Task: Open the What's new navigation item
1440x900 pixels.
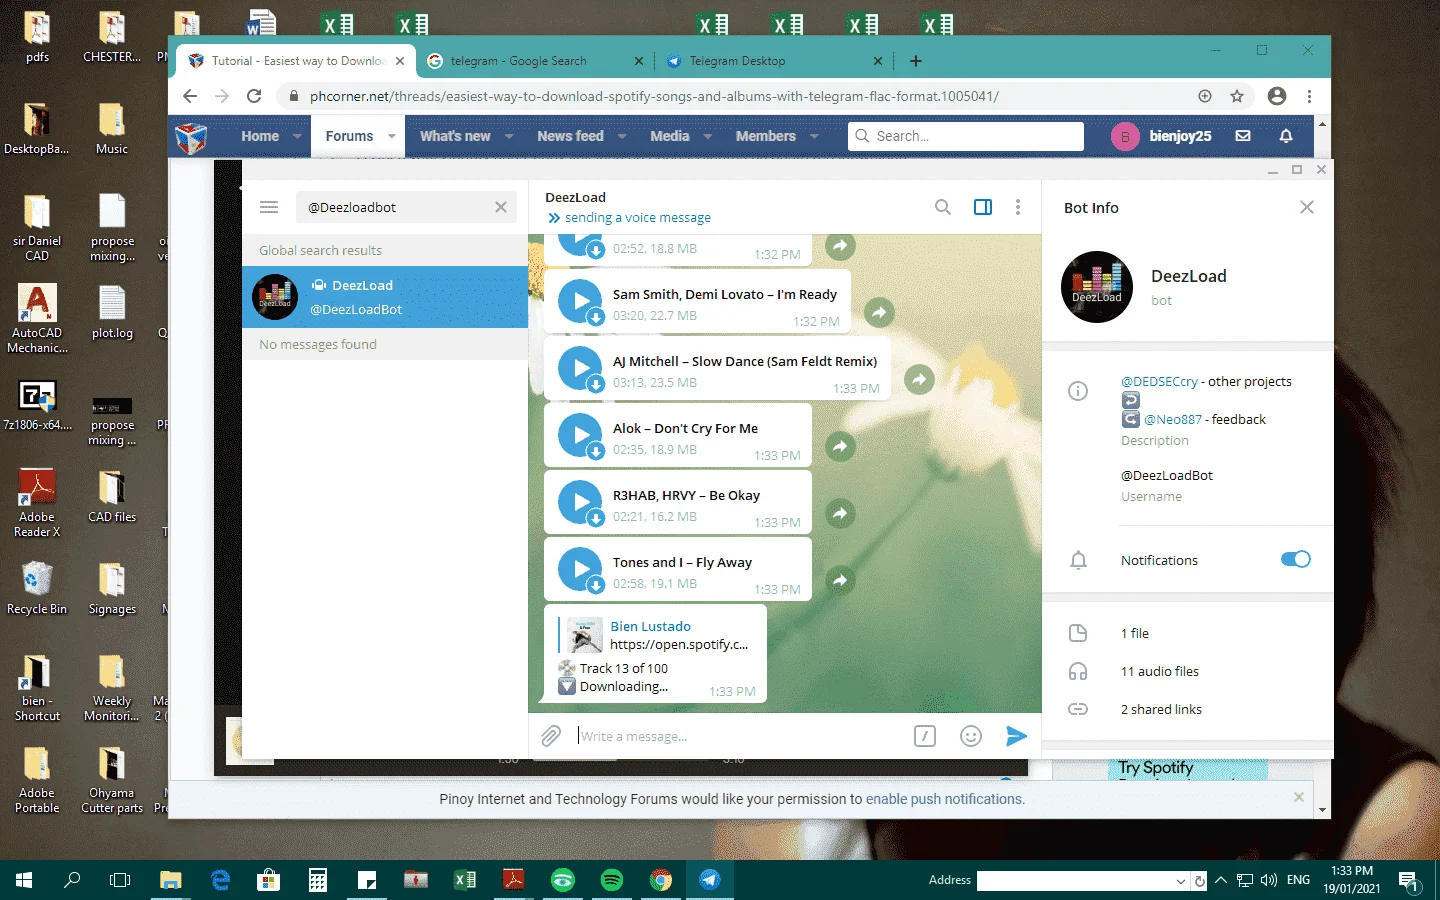Action: (x=455, y=136)
